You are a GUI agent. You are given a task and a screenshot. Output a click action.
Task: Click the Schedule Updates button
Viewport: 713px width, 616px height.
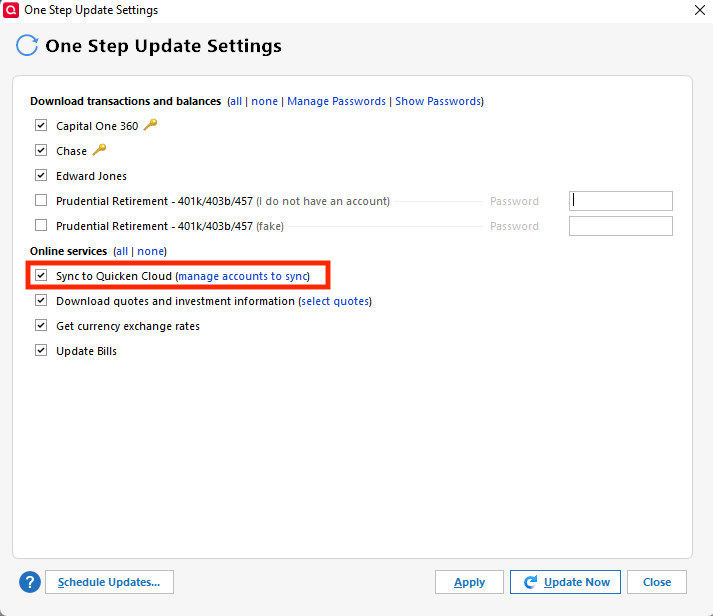pos(109,582)
